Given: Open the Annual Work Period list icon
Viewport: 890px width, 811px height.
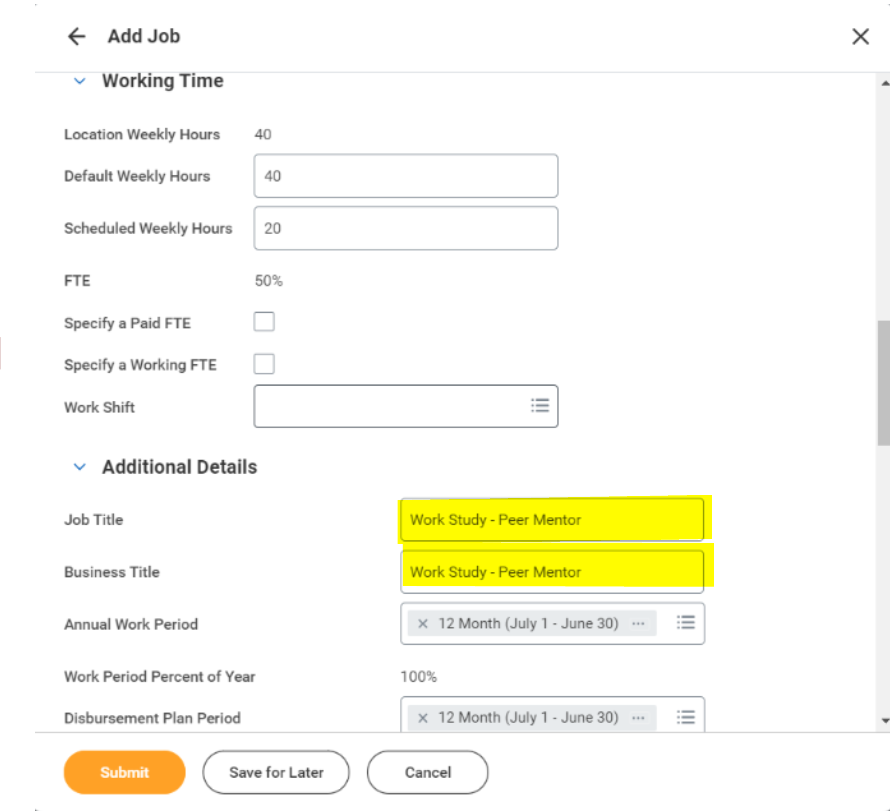Looking at the screenshot, I should coord(685,623).
